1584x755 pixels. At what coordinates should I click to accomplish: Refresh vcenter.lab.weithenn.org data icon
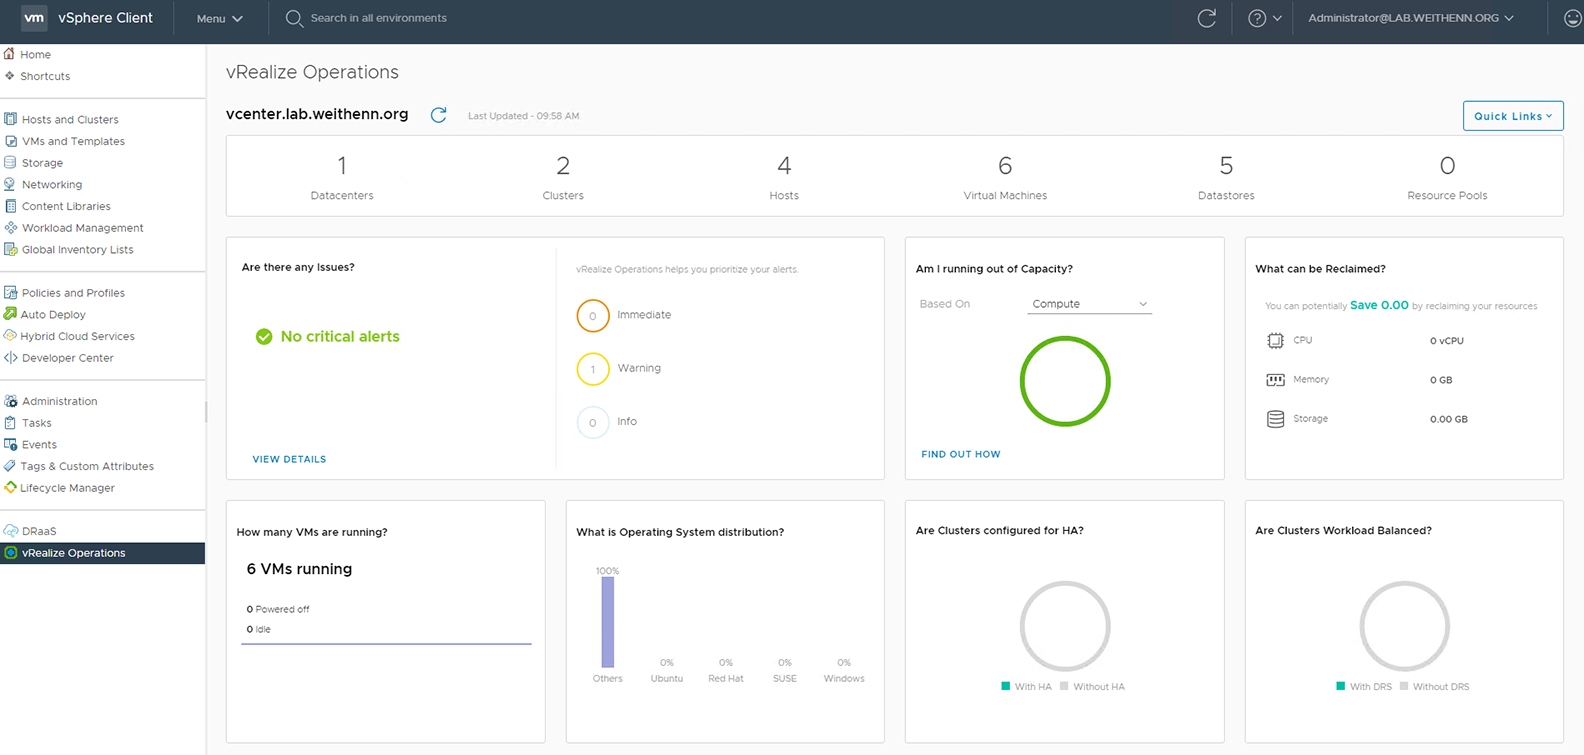pos(438,115)
